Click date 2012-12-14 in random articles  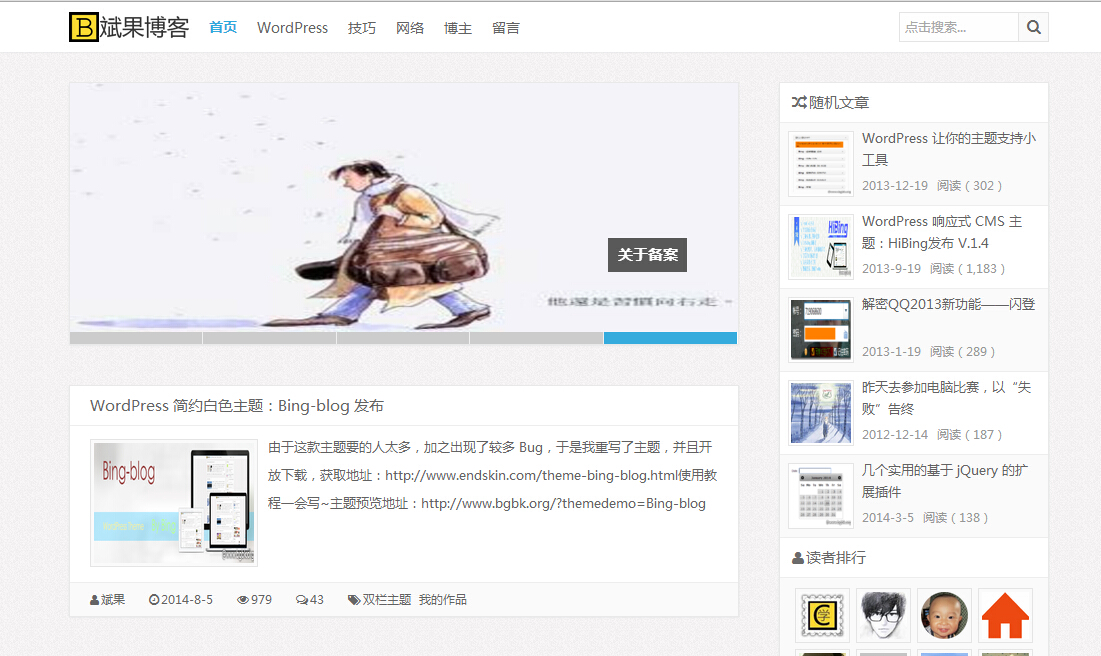coord(895,434)
